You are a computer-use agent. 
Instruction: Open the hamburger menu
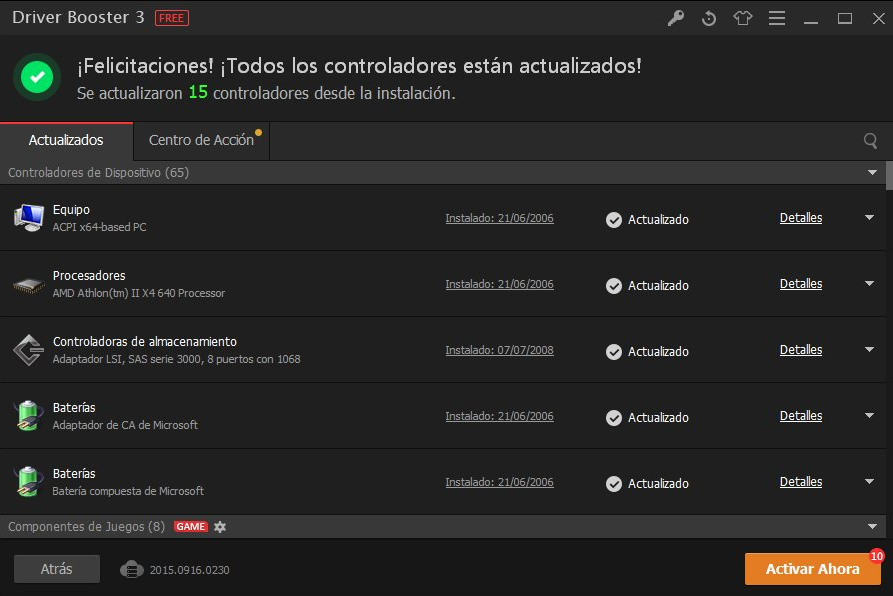tap(777, 18)
